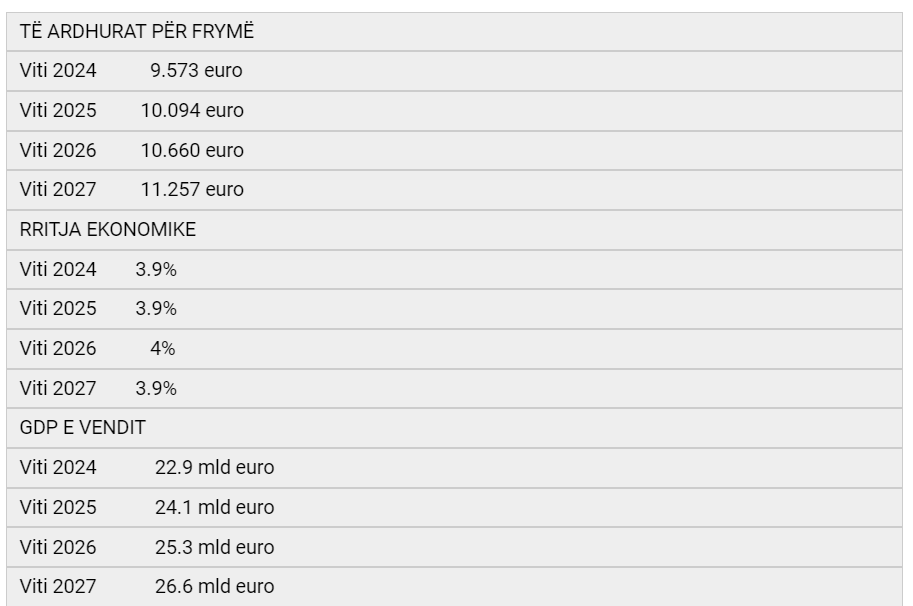
Task: Click the 24.1 mld euro GDP value
Action: click(x=214, y=508)
